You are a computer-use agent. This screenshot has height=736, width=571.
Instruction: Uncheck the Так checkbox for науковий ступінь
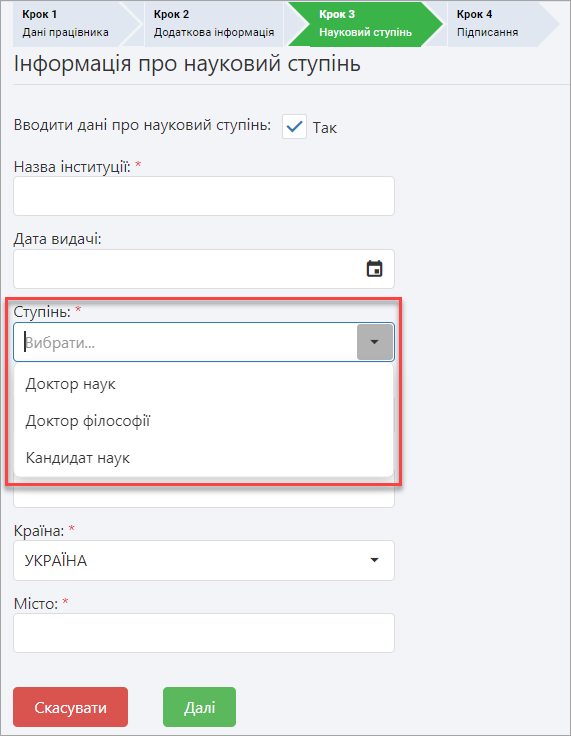pyautogui.click(x=294, y=126)
